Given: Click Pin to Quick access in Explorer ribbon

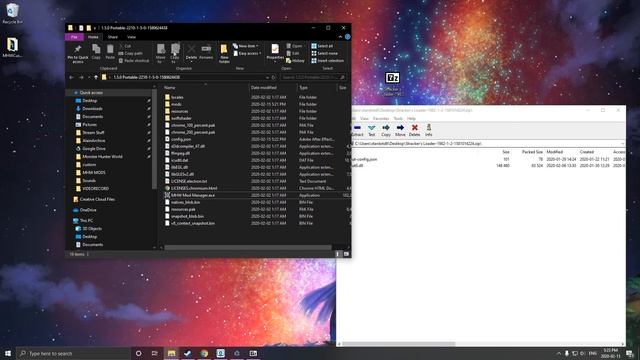Looking at the screenshot, I should click(x=78, y=53).
